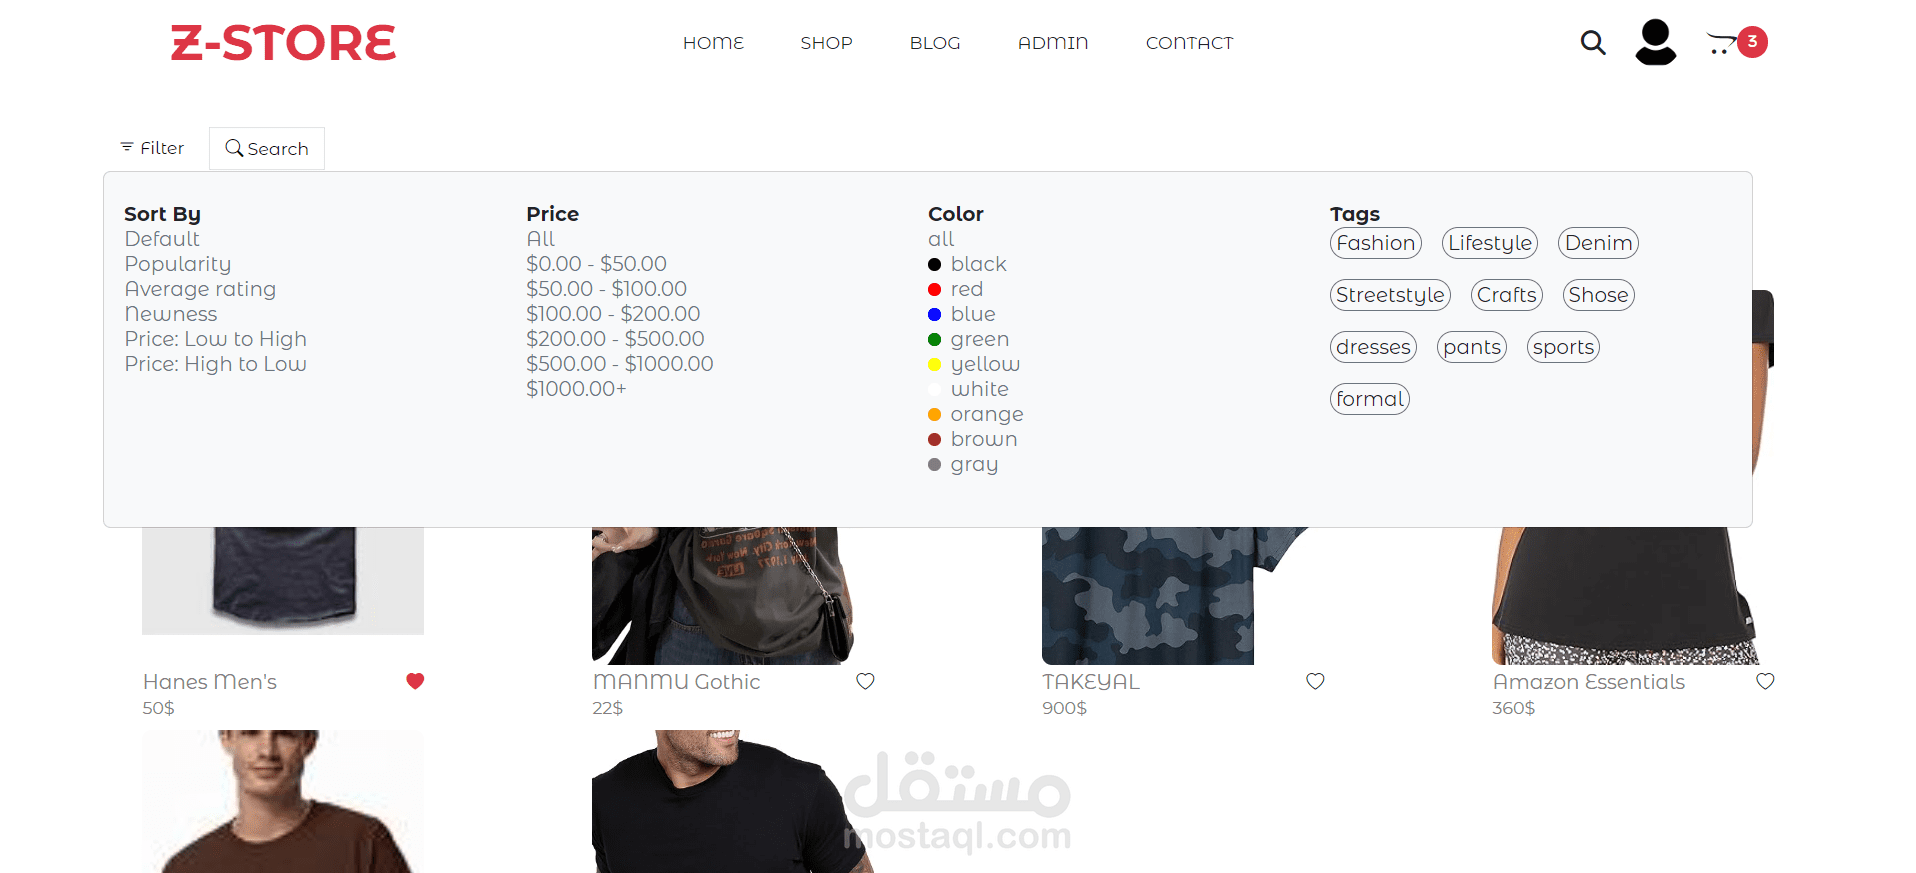Favorite the MANMU Gothic product heart
The image size is (1916, 873).
click(x=865, y=681)
